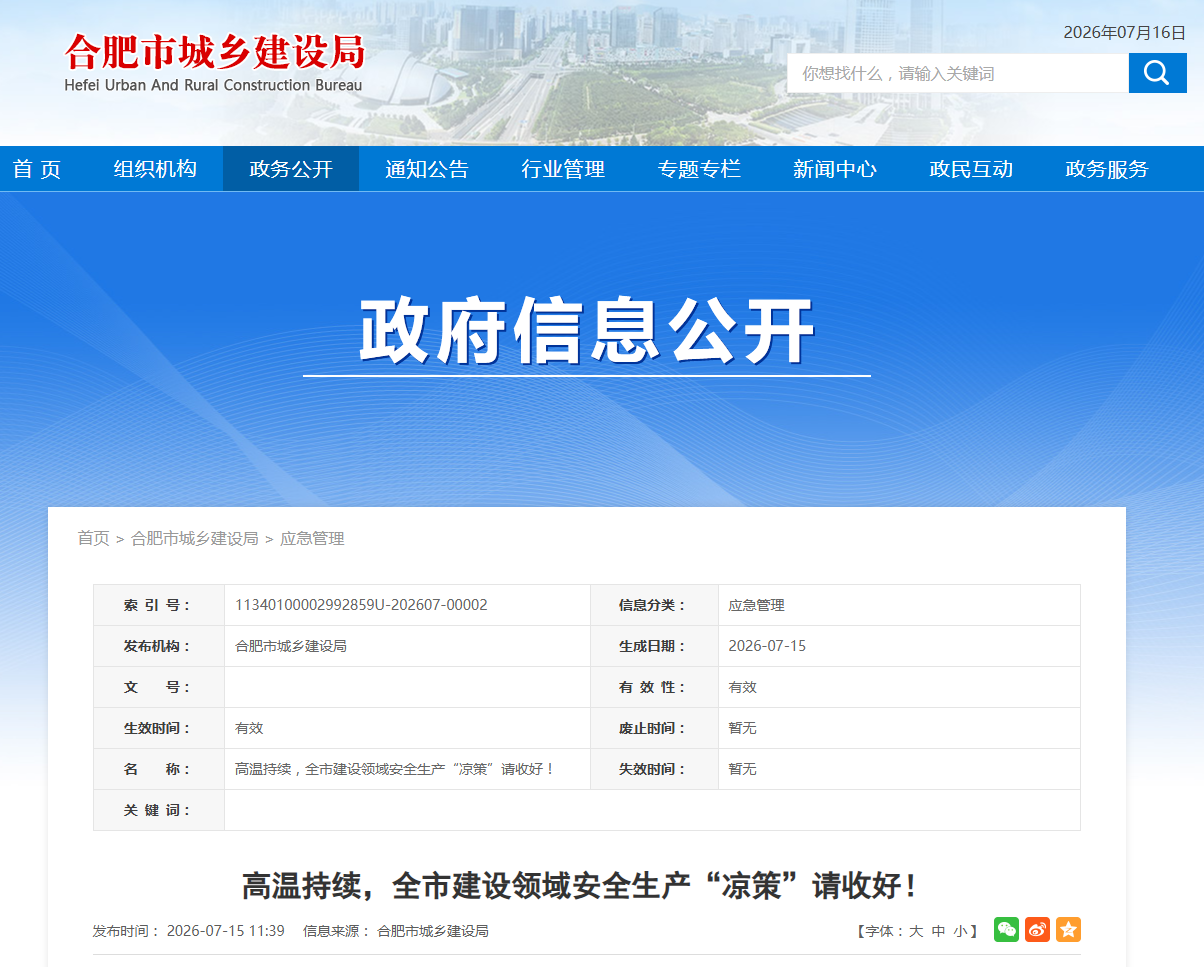
Task: Click the 索引号 label cell
Action: [159, 605]
